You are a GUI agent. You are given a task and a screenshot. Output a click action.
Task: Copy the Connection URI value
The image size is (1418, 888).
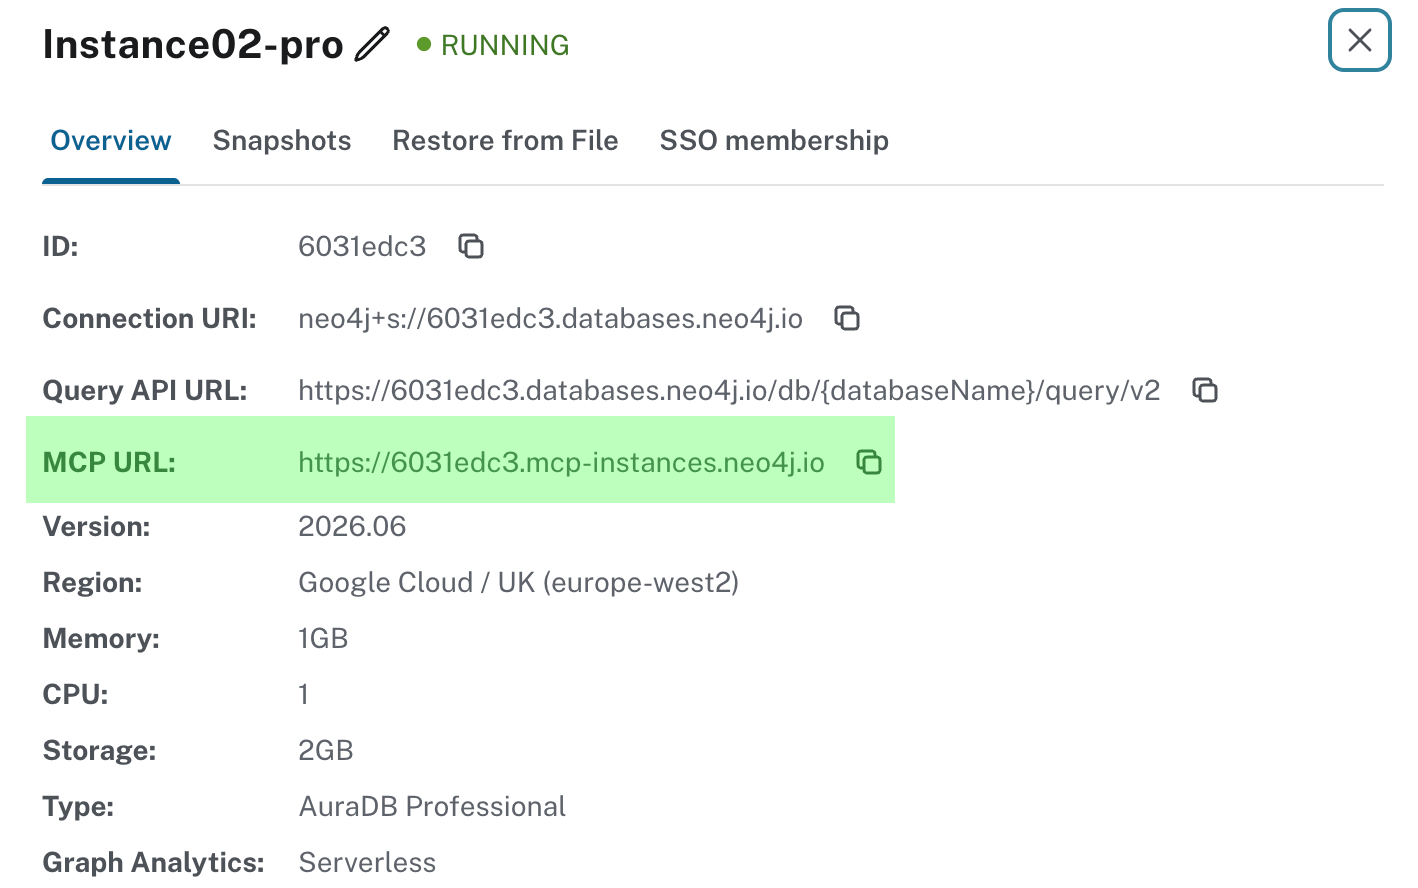(x=847, y=318)
